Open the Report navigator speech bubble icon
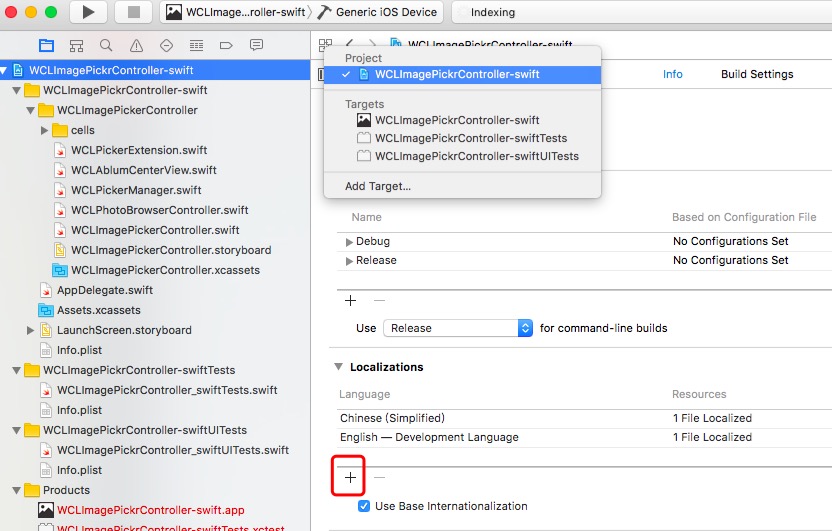 256,45
